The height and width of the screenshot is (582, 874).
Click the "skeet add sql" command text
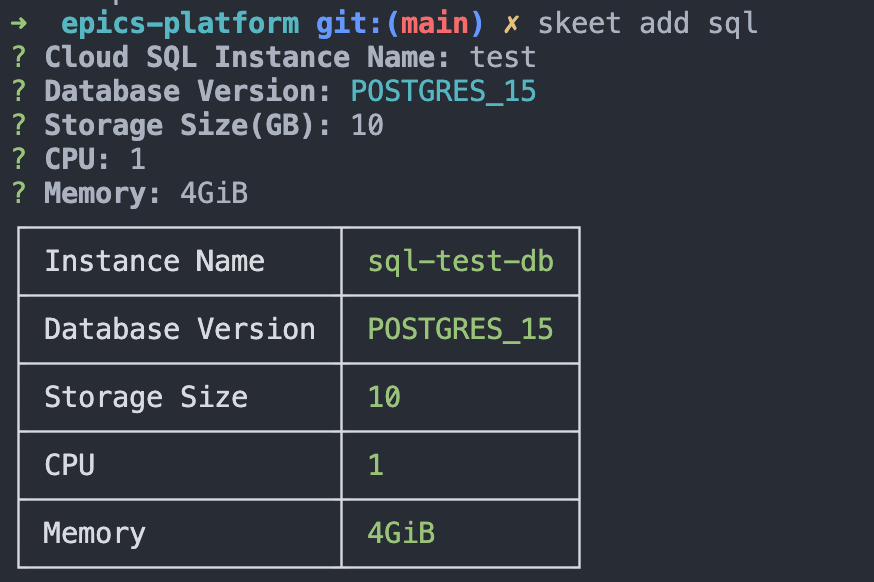coord(648,24)
